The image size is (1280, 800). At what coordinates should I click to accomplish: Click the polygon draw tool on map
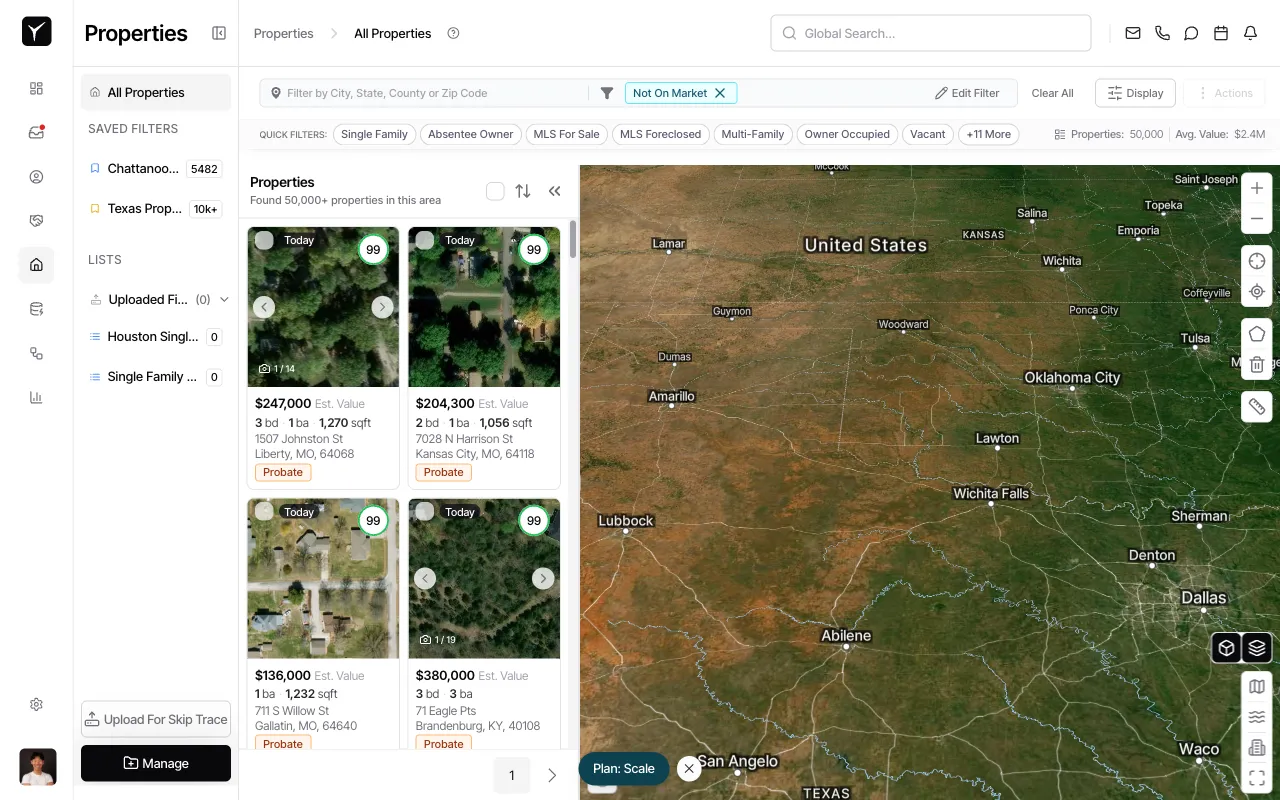[x=1257, y=334]
